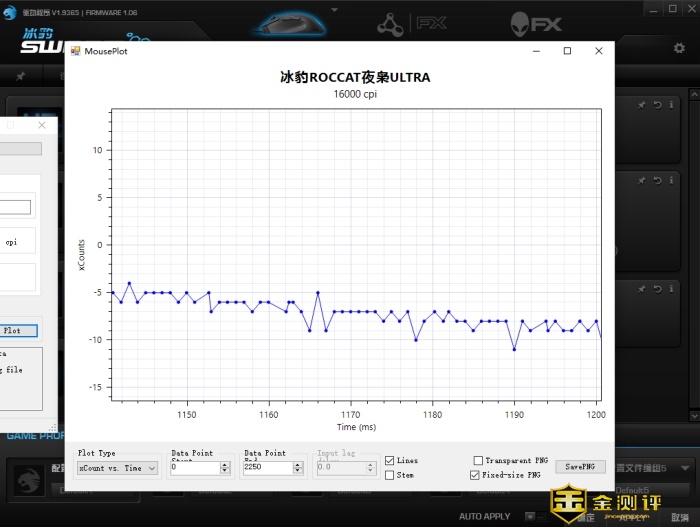Click the Plot button in left window
Screen dimensions: 700x527
[x=18, y=331]
